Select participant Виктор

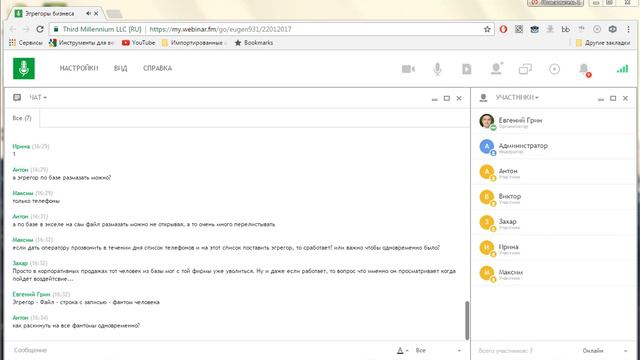click(x=553, y=198)
